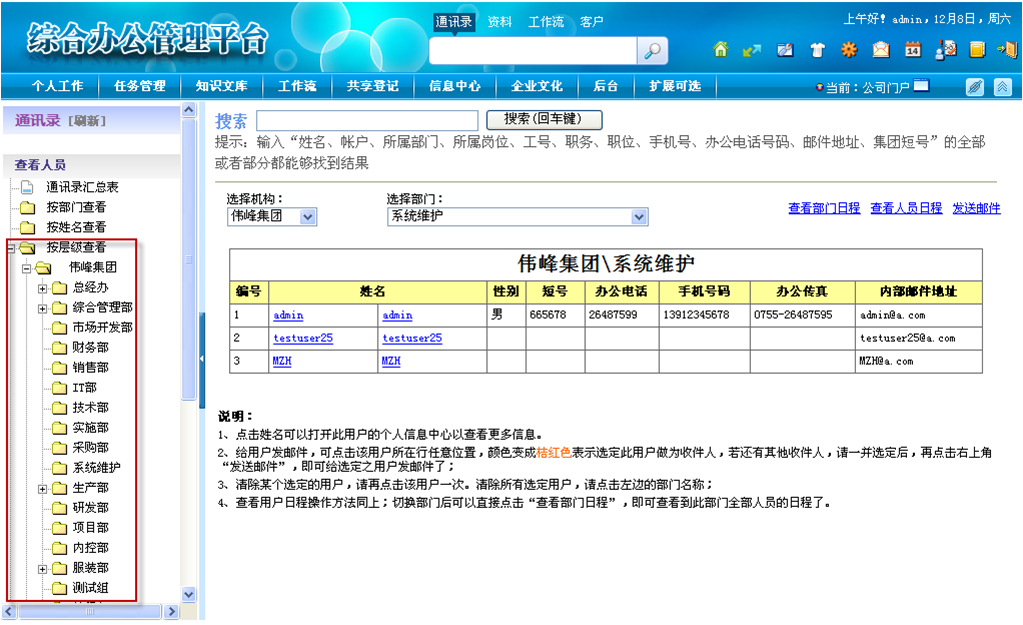The height and width of the screenshot is (625, 1023).
Task: Open the 信息中心 menu
Action: 455,86
